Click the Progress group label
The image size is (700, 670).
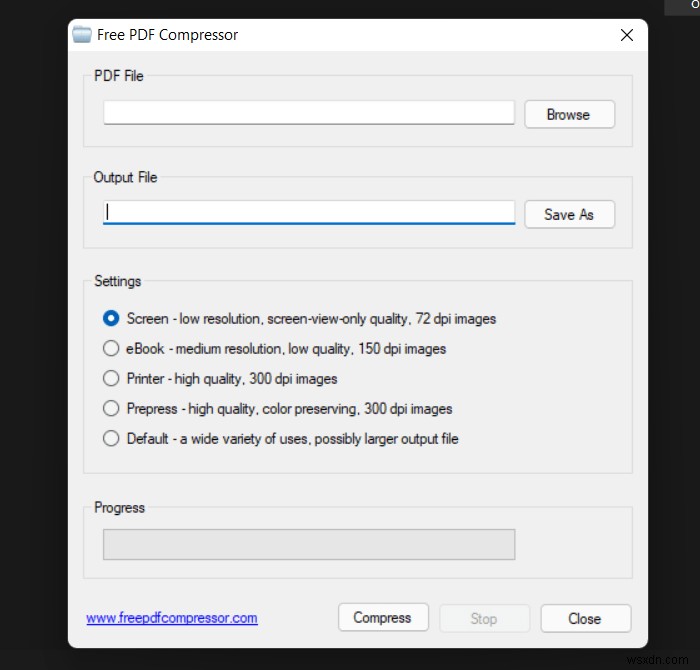click(x=119, y=508)
